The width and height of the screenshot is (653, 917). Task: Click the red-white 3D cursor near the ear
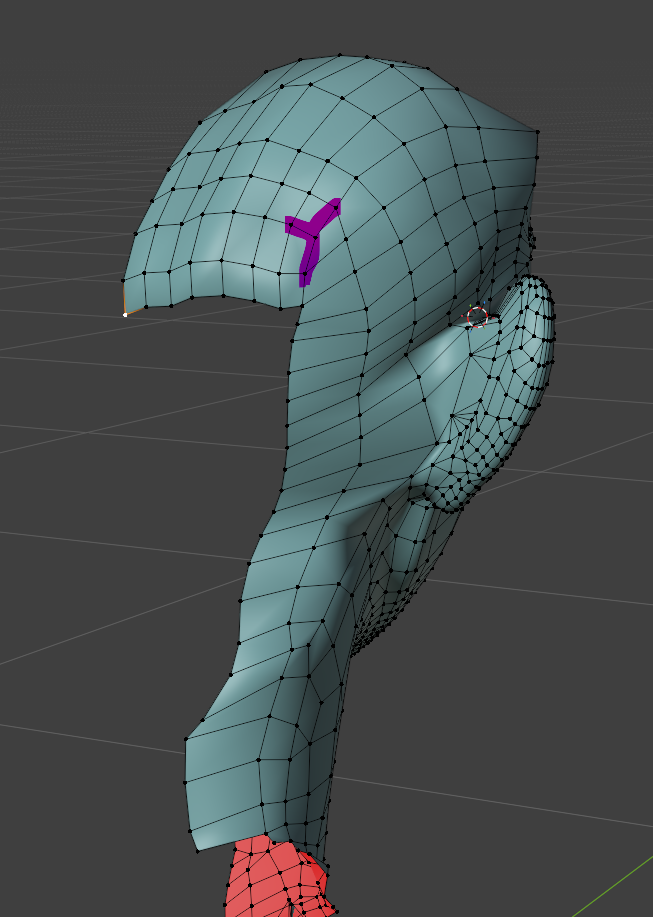tap(477, 317)
